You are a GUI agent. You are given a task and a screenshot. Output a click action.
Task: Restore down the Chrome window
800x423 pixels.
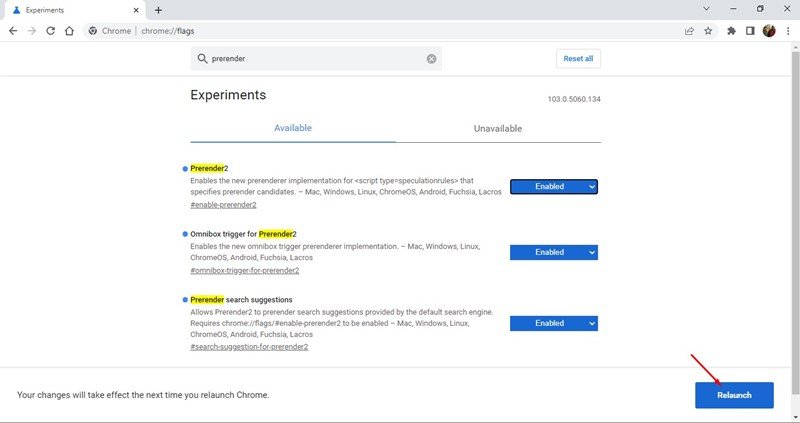[760, 9]
